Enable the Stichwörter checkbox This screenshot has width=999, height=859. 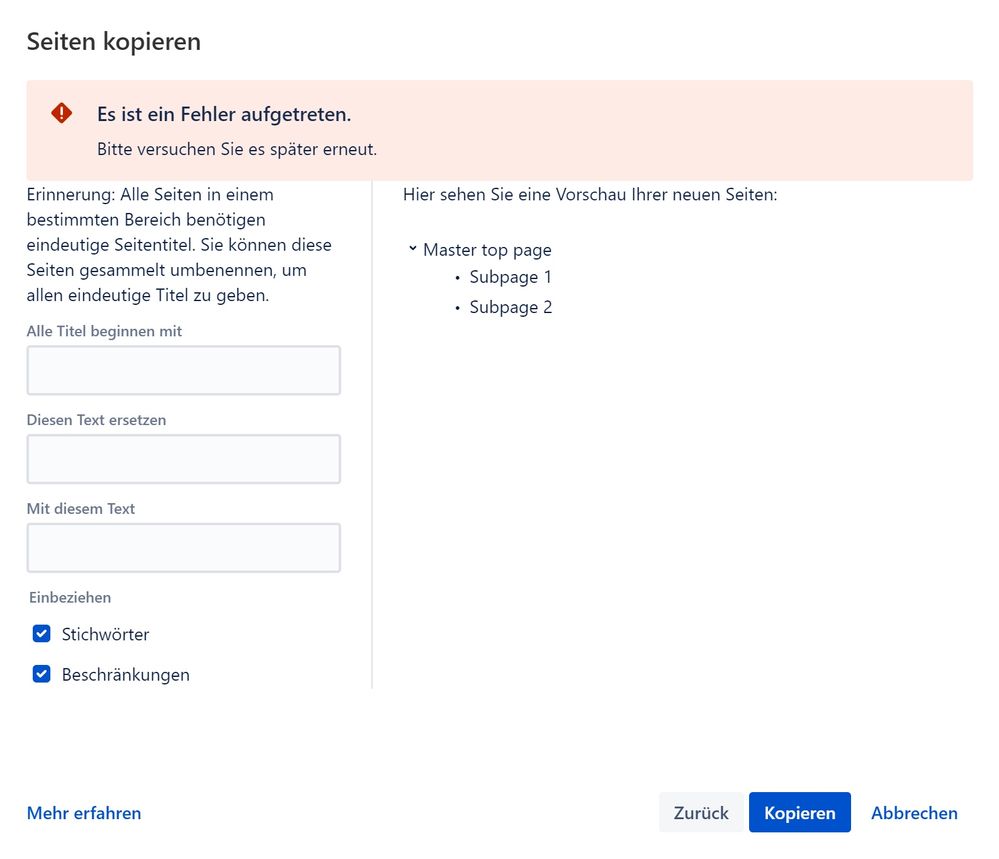pos(41,633)
